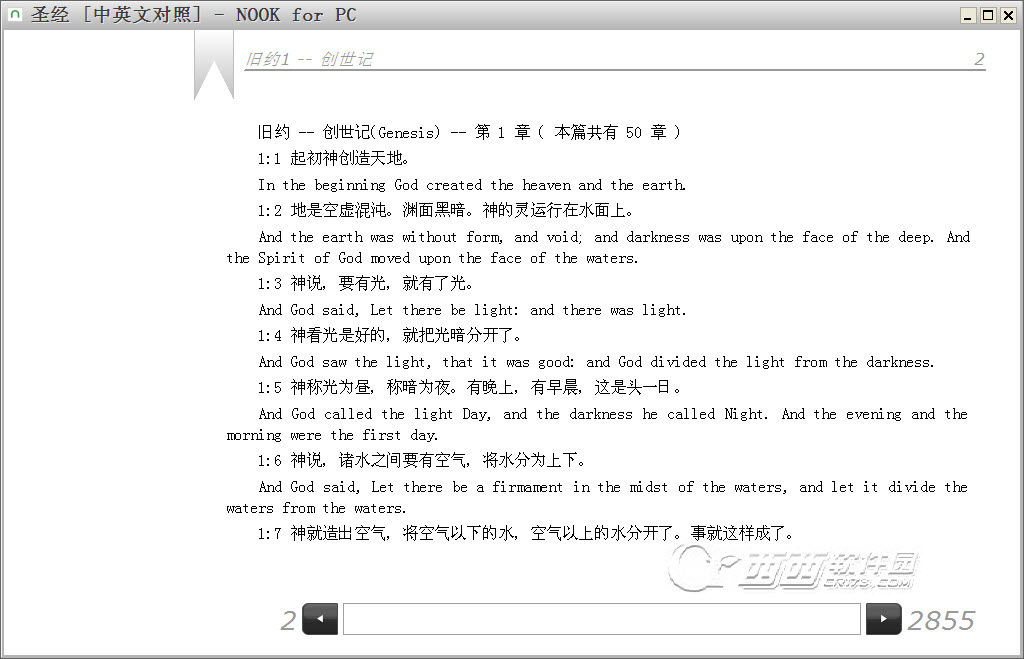This screenshot has height=659, width=1024.
Task: Click verse 1:5 神称光为昼
Action: [x=470, y=388]
